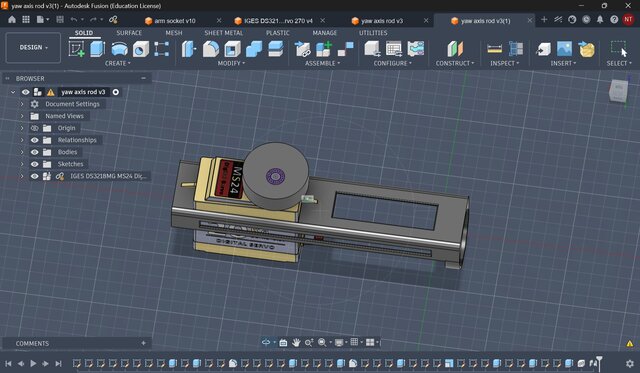Hide the IGES DS3218MG component
This screenshot has width=640, height=373.
pyautogui.click(x=35, y=176)
